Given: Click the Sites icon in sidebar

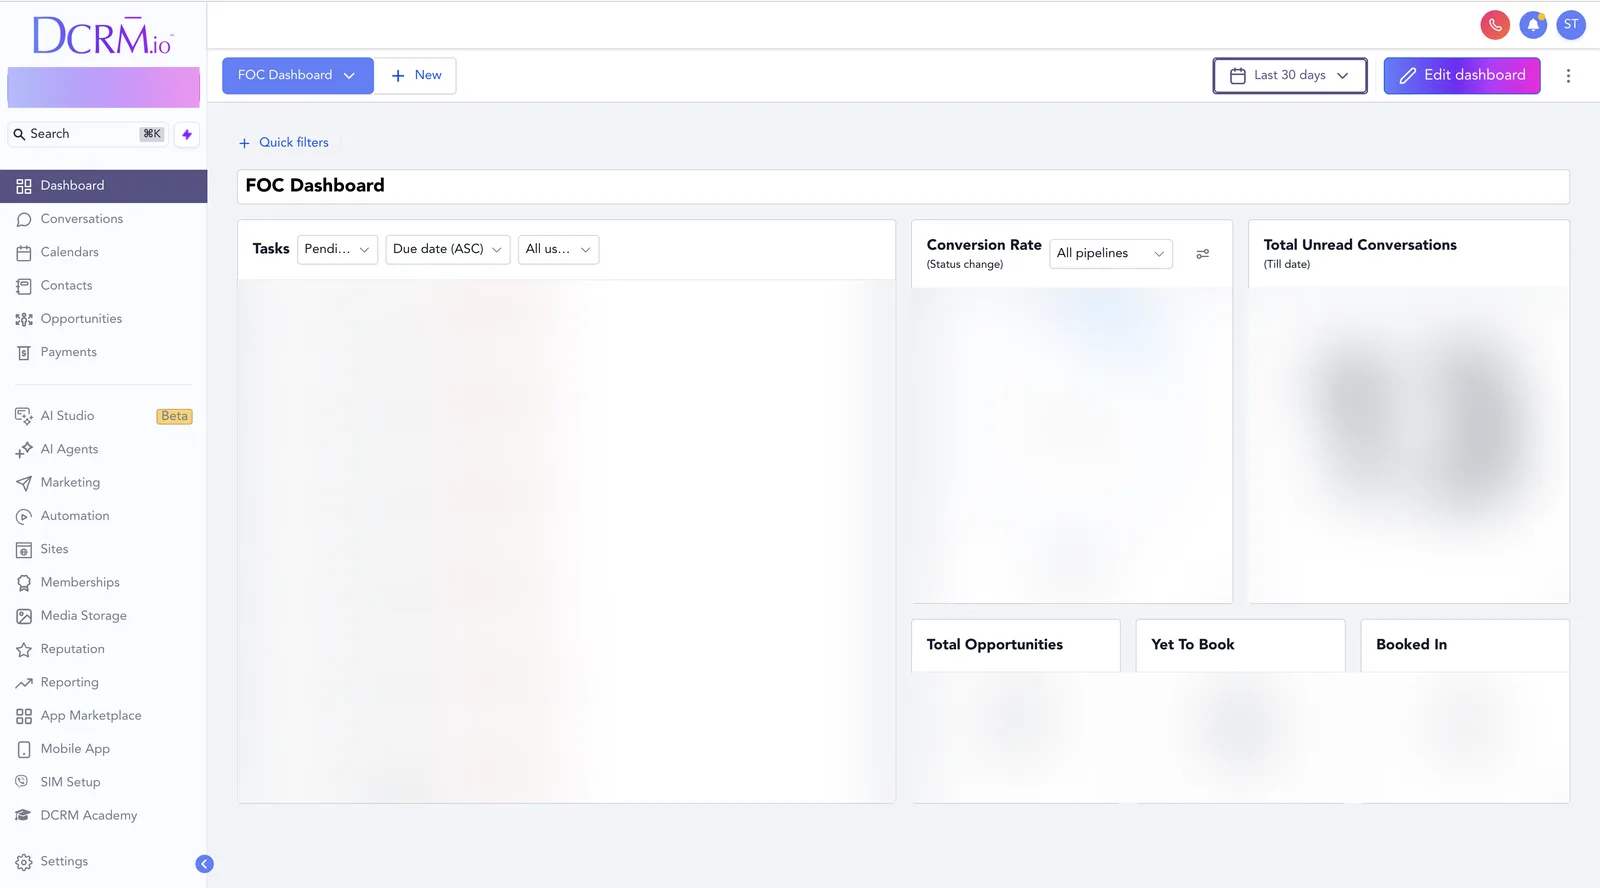Looking at the screenshot, I should point(24,550).
